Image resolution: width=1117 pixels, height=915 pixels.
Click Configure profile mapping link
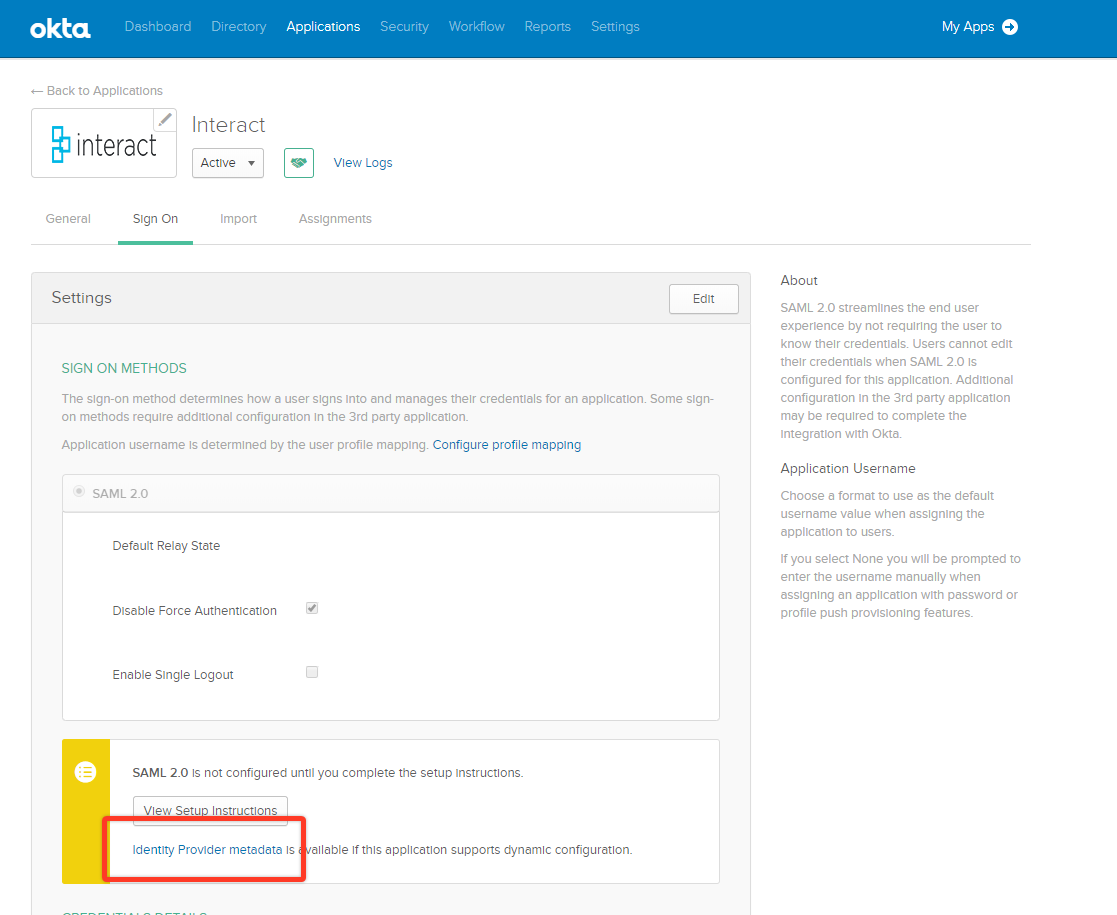pyautogui.click(x=506, y=445)
